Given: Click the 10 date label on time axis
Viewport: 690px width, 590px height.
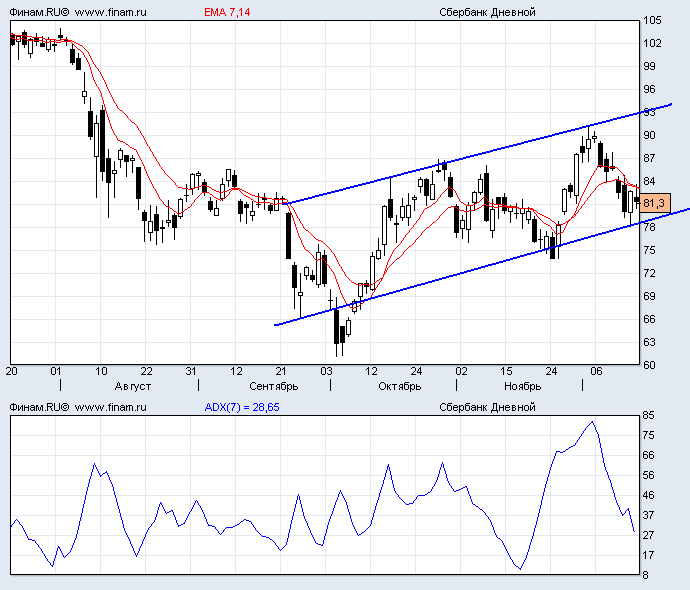Looking at the screenshot, I should click(101, 371).
